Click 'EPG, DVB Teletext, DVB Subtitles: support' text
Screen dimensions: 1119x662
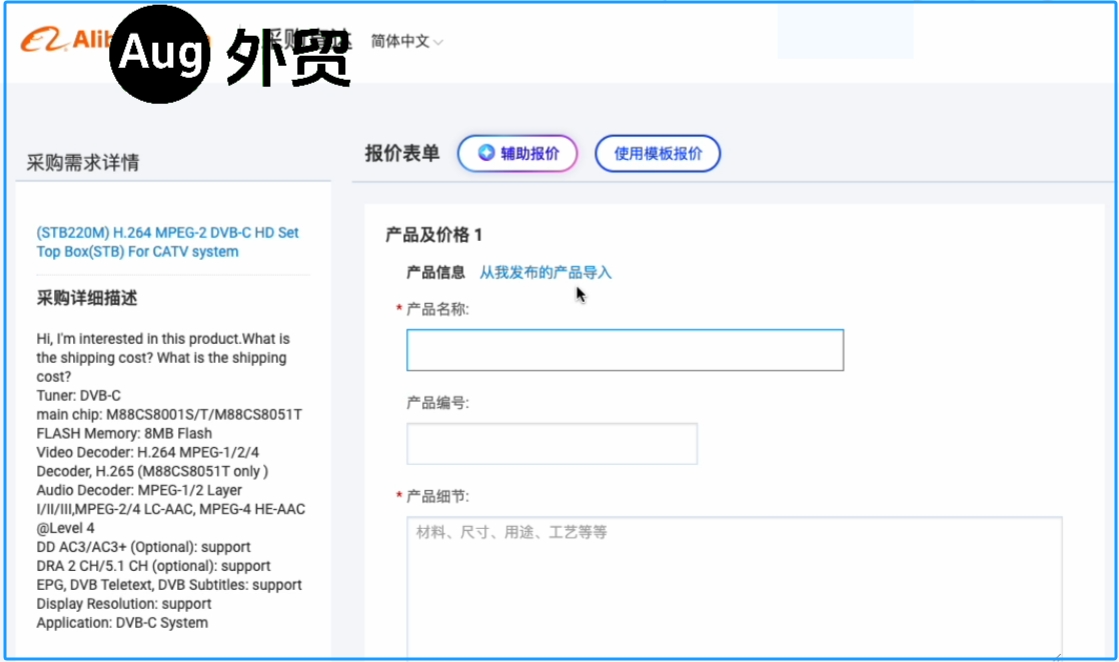point(169,585)
